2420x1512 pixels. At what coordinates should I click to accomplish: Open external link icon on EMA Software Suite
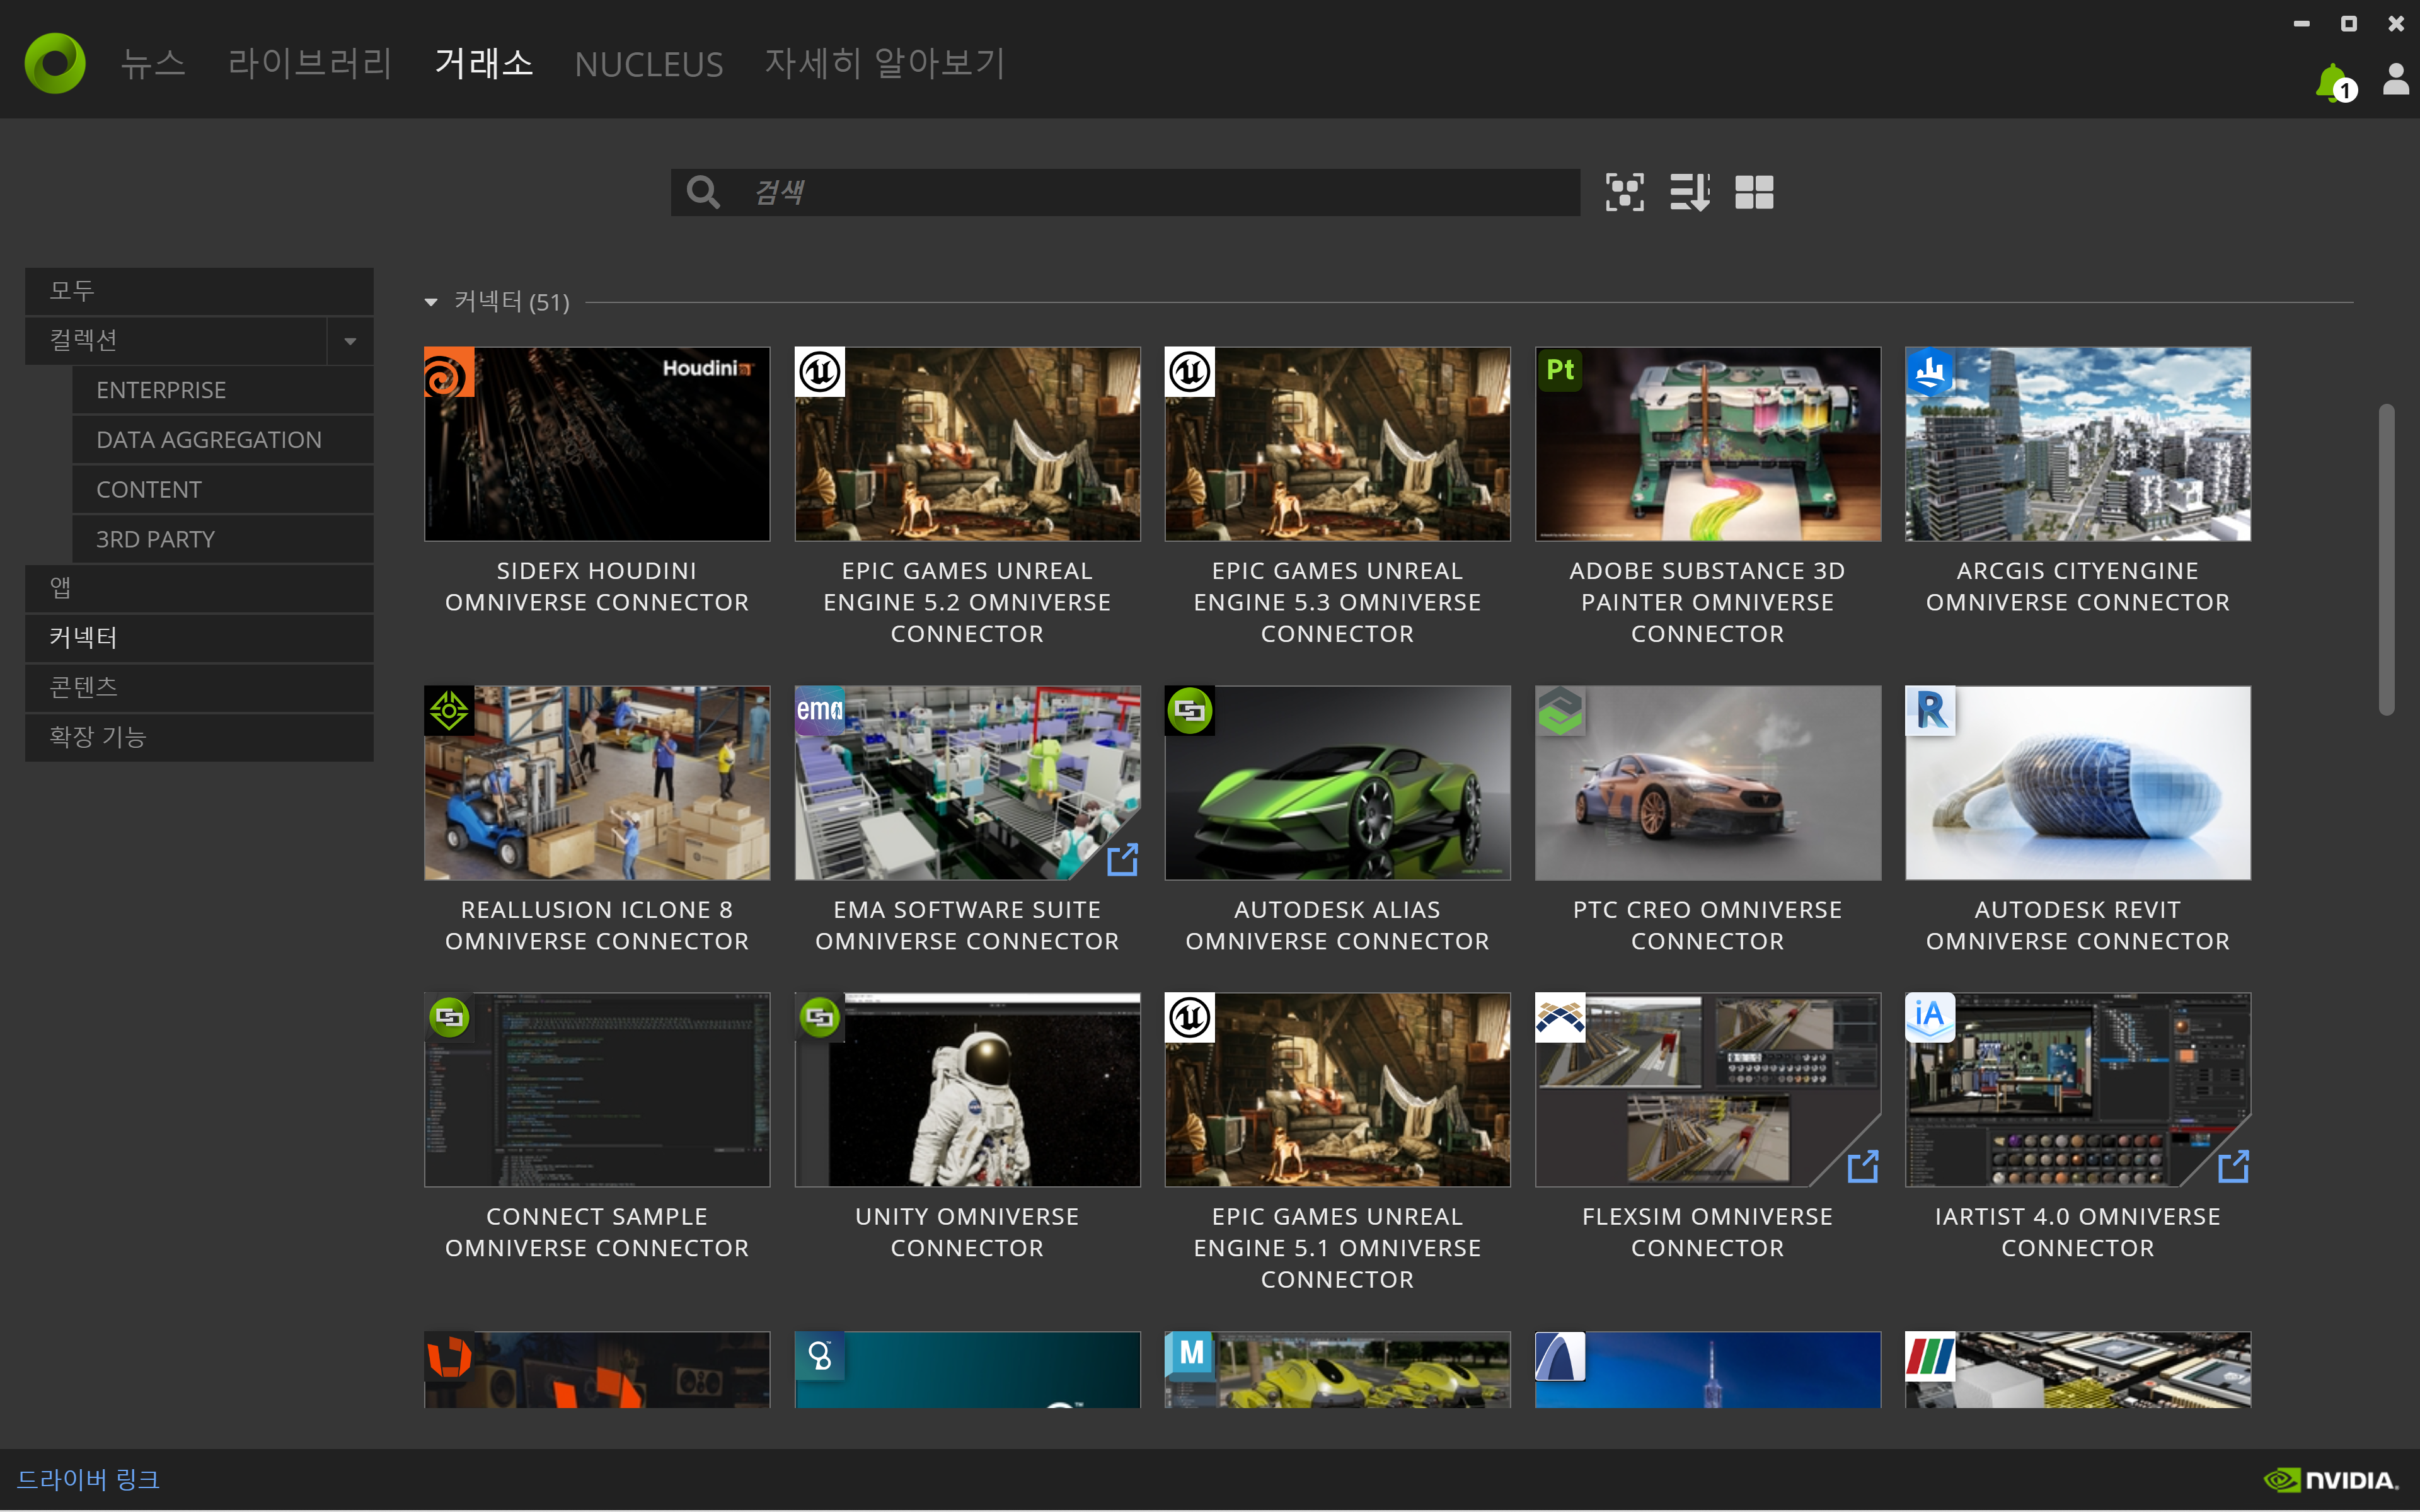pos(1122,859)
